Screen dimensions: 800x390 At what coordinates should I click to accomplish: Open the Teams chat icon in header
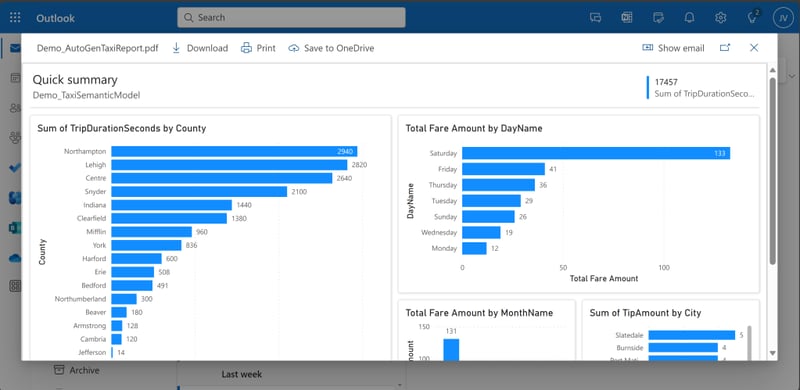point(595,18)
